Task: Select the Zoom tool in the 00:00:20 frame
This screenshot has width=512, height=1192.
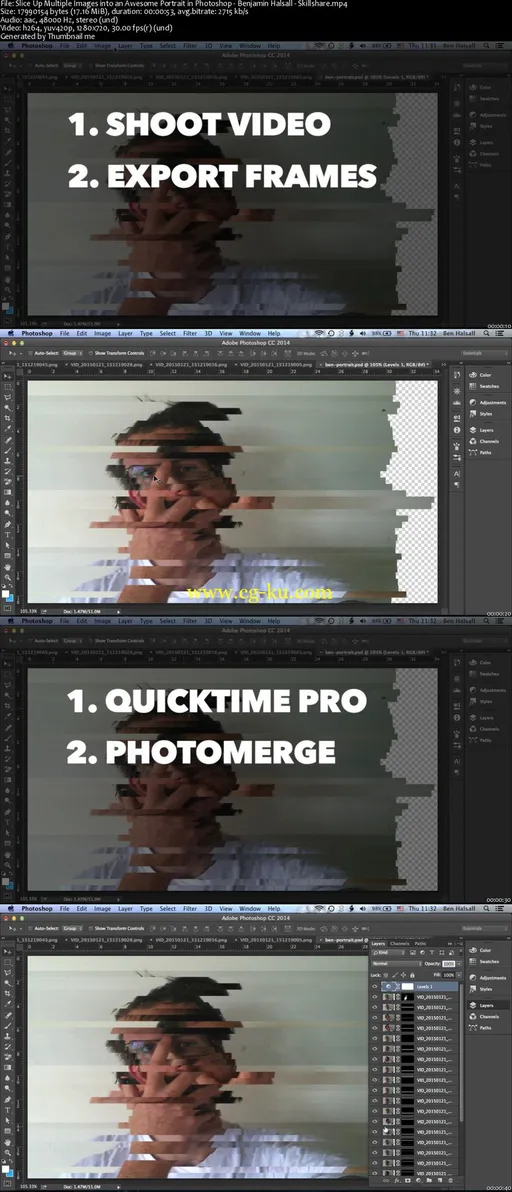Action: (x=8, y=577)
